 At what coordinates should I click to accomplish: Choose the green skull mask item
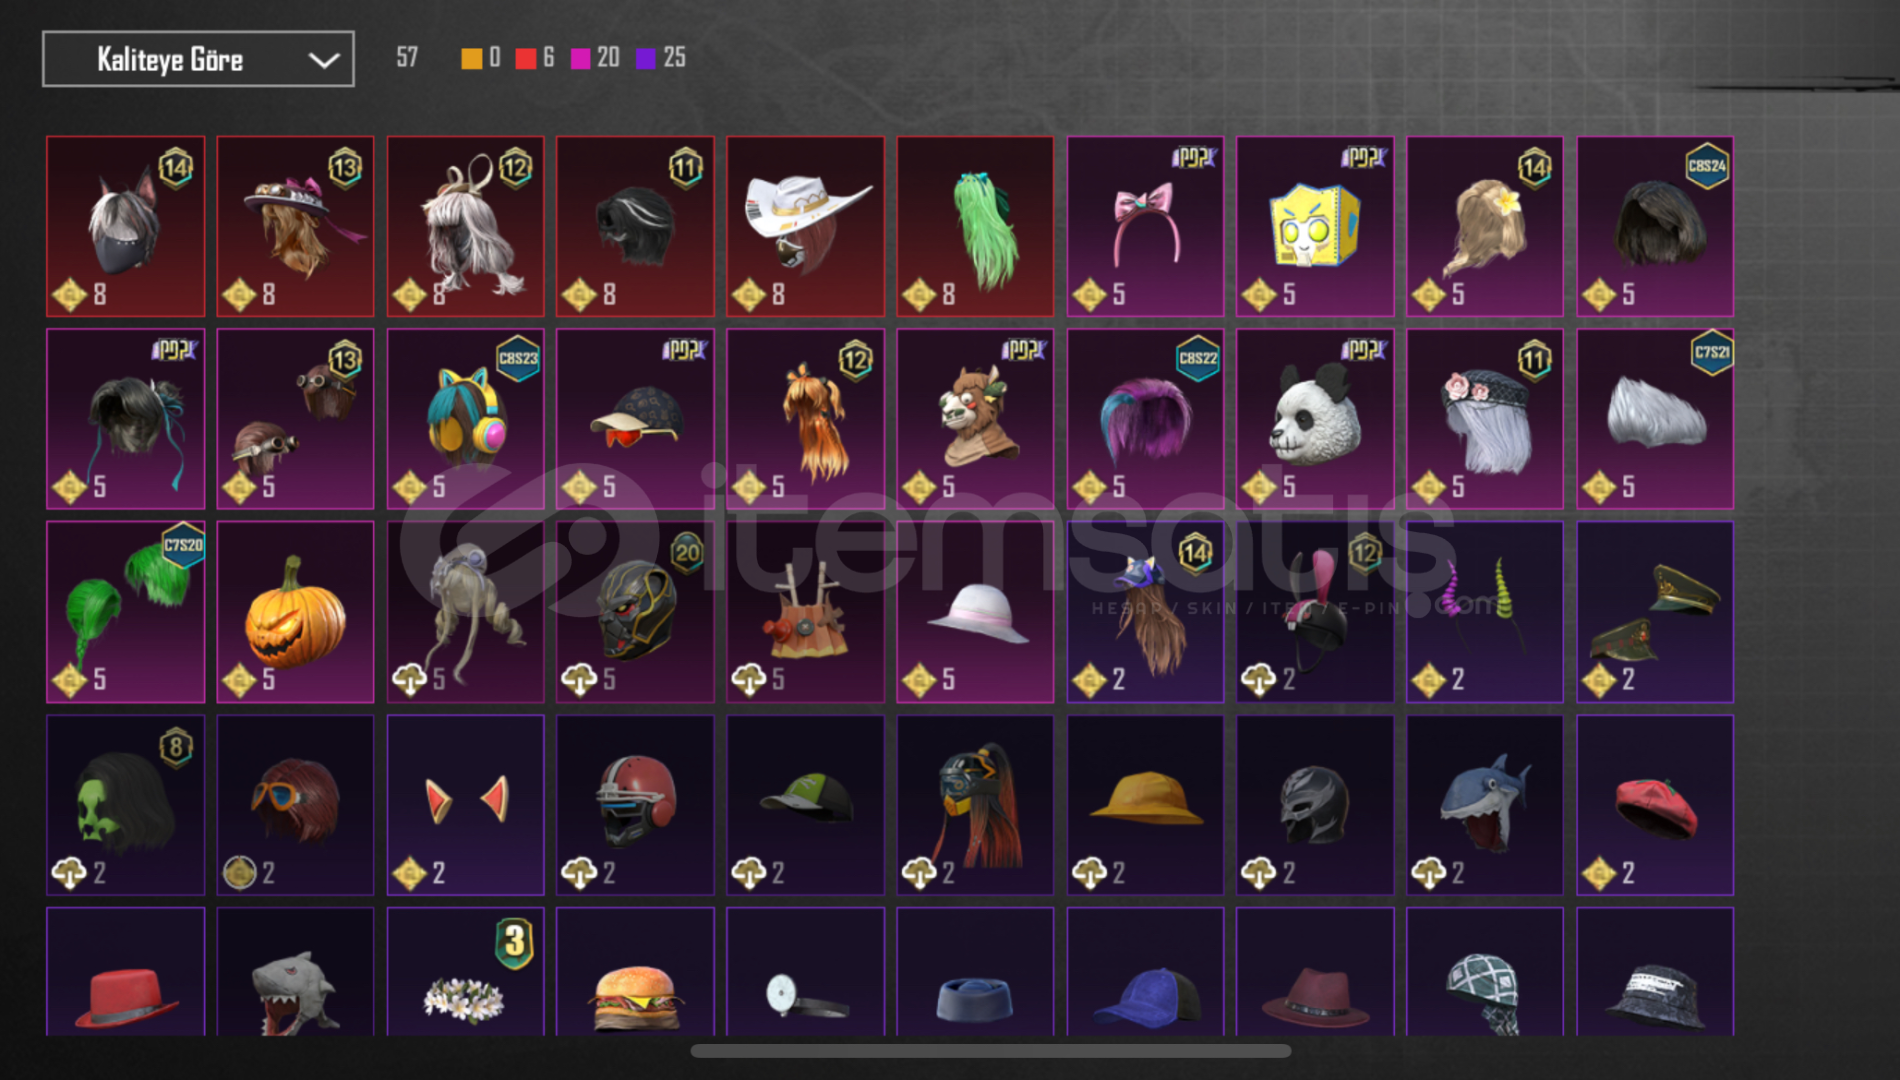point(125,805)
